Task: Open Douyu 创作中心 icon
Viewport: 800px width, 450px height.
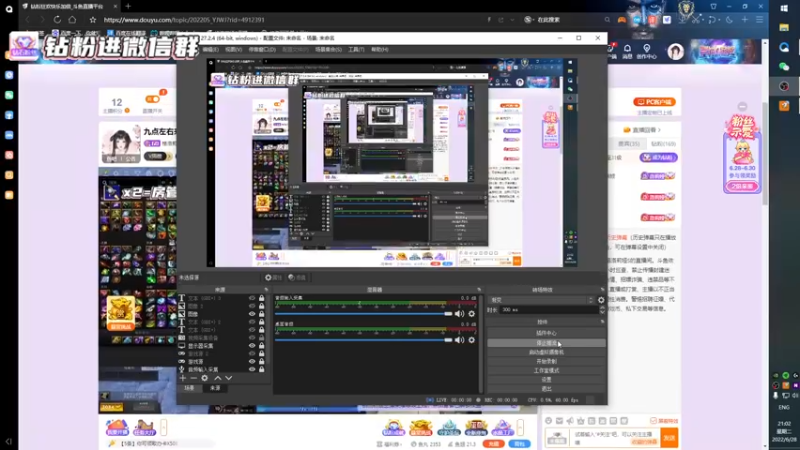Action: click(x=646, y=51)
